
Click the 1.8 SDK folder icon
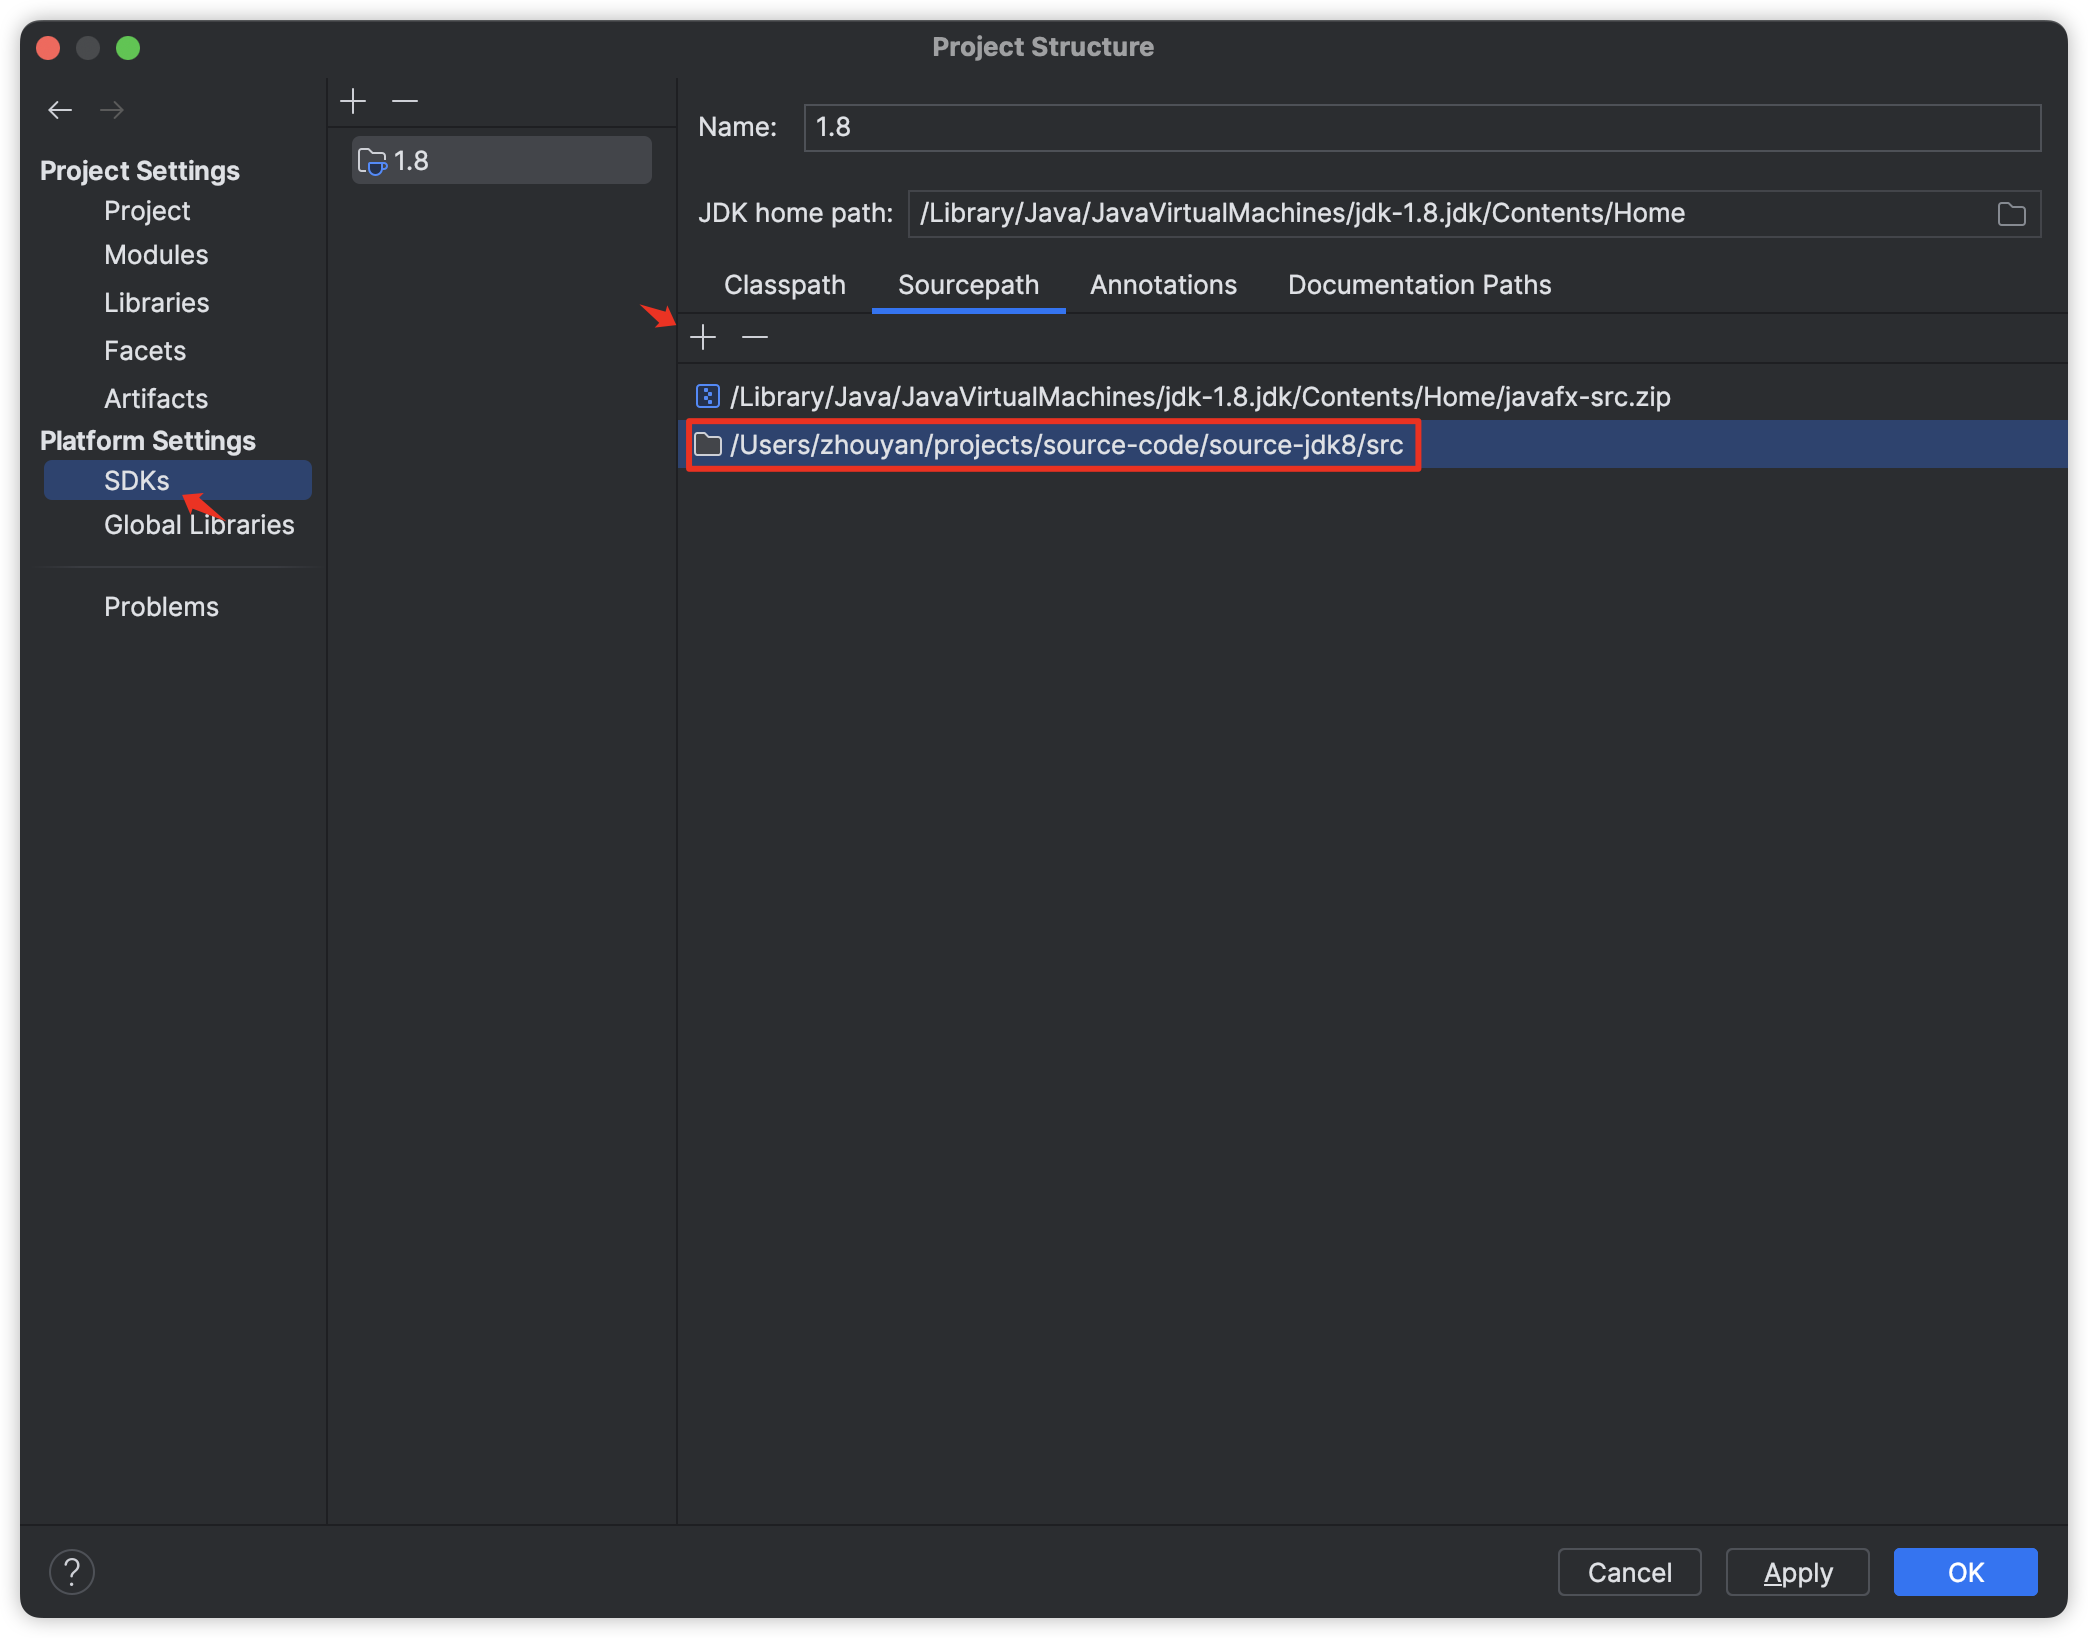(x=372, y=161)
